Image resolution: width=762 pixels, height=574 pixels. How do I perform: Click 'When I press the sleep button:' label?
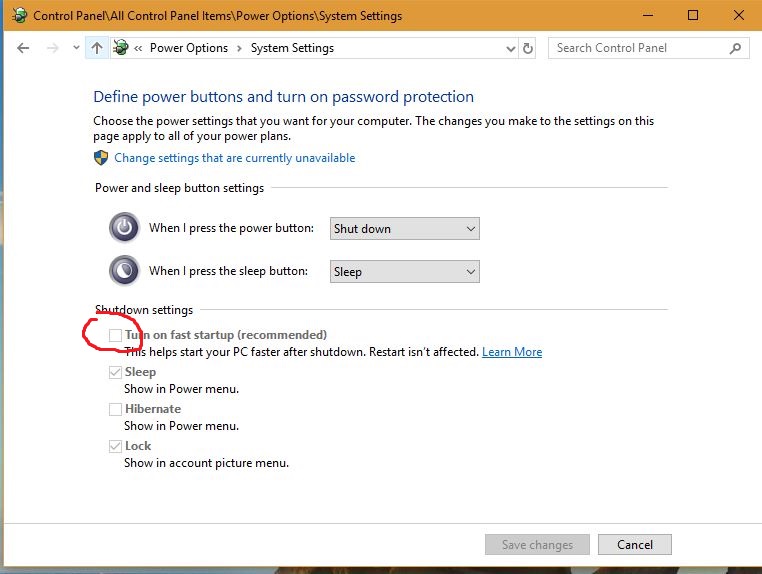tap(228, 271)
